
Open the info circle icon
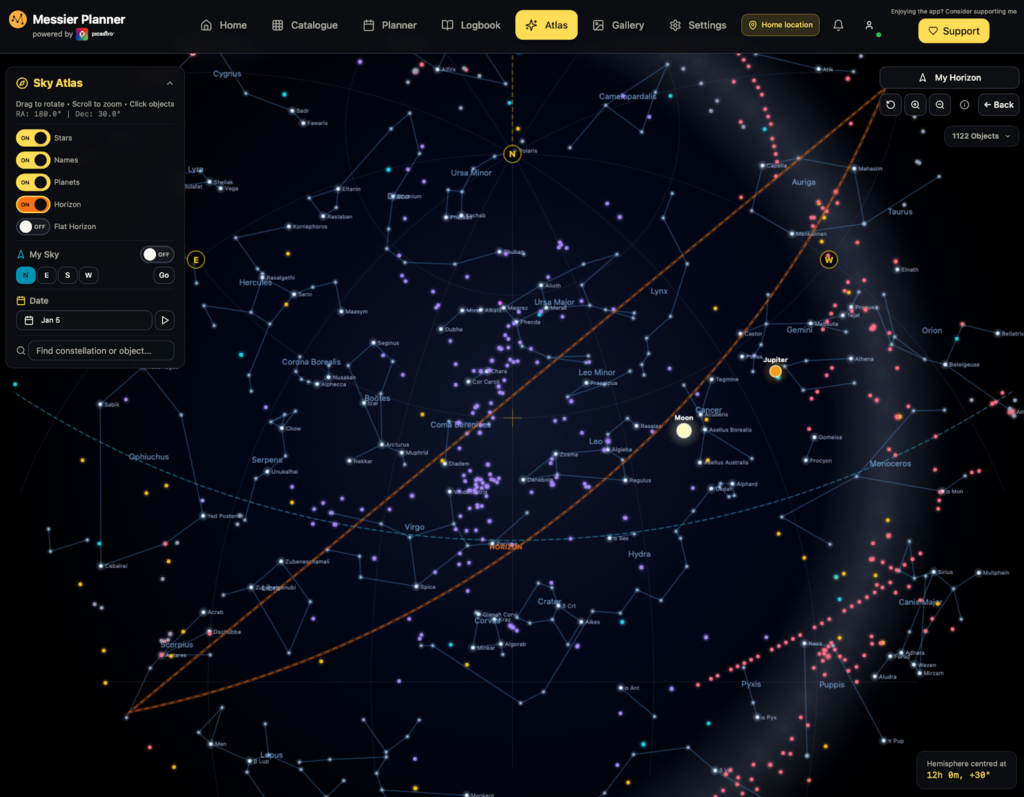click(964, 105)
